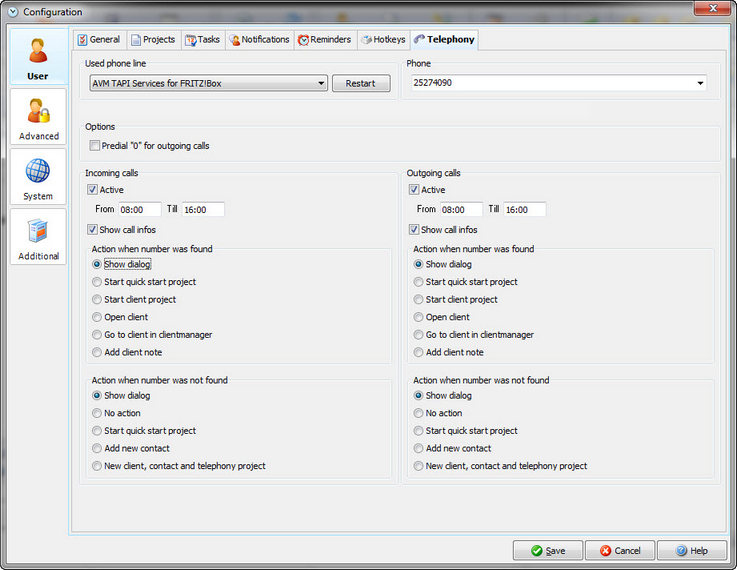Open the System settings section
Viewport: 737px width, 570px height.
click(x=38, y=177)
